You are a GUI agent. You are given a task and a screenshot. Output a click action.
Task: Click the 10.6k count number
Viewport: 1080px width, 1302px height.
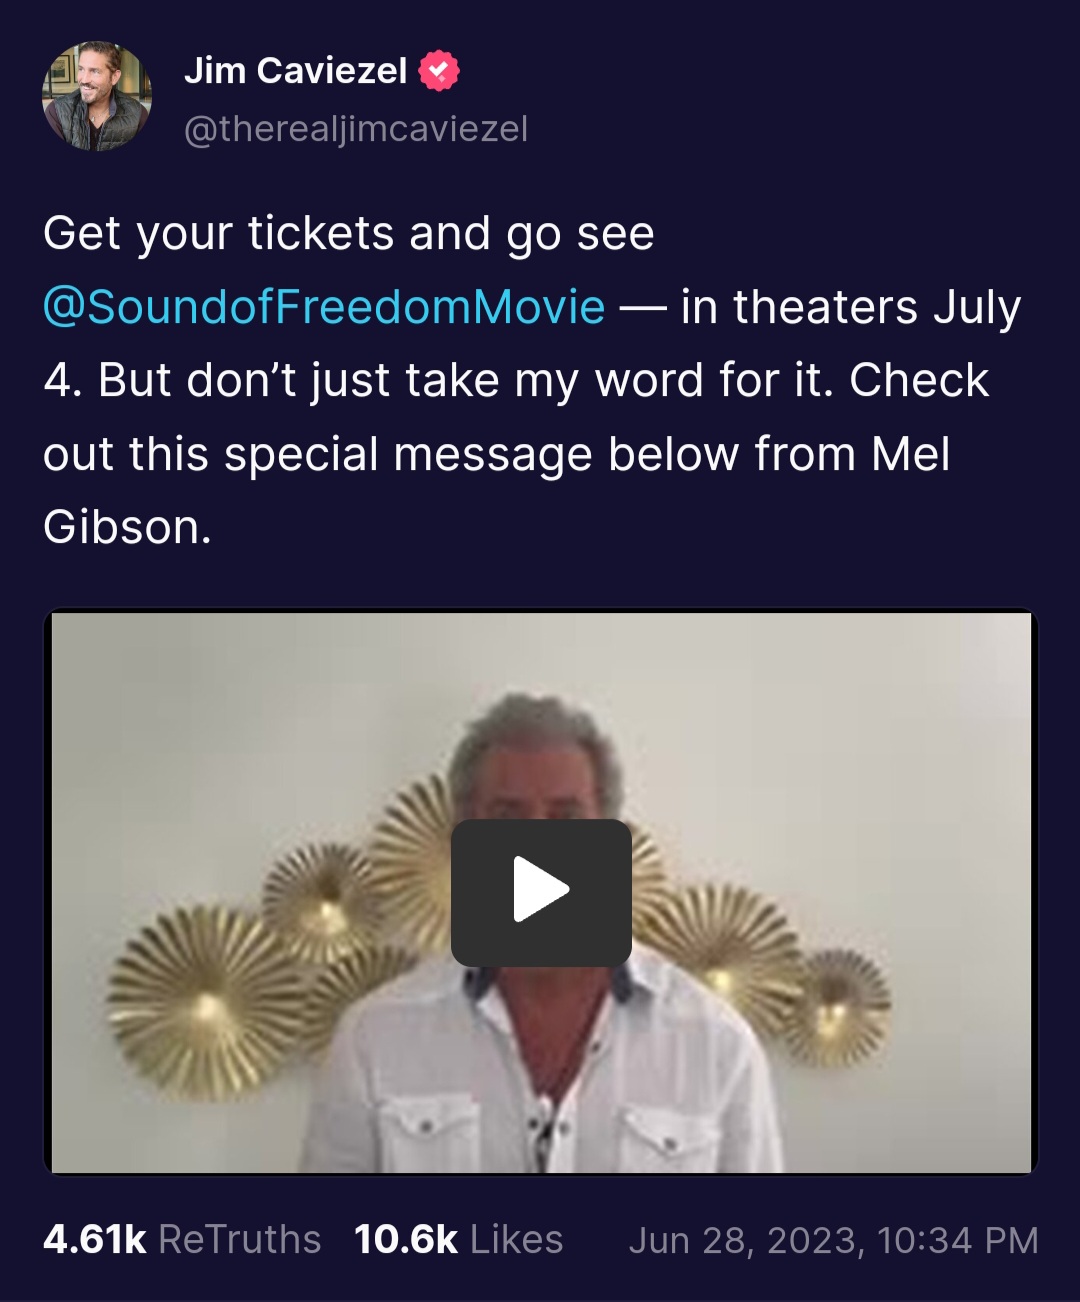pos(406,1240)
